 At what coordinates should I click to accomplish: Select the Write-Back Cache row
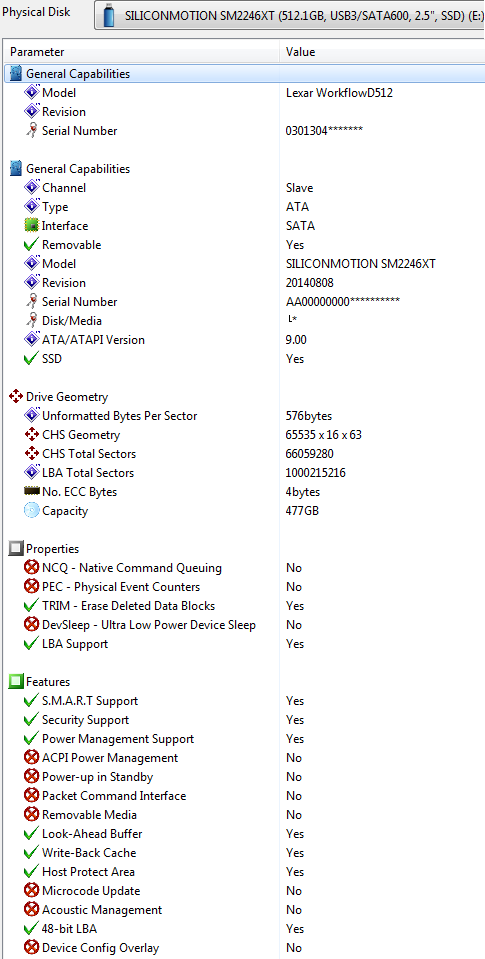[245, 853]
